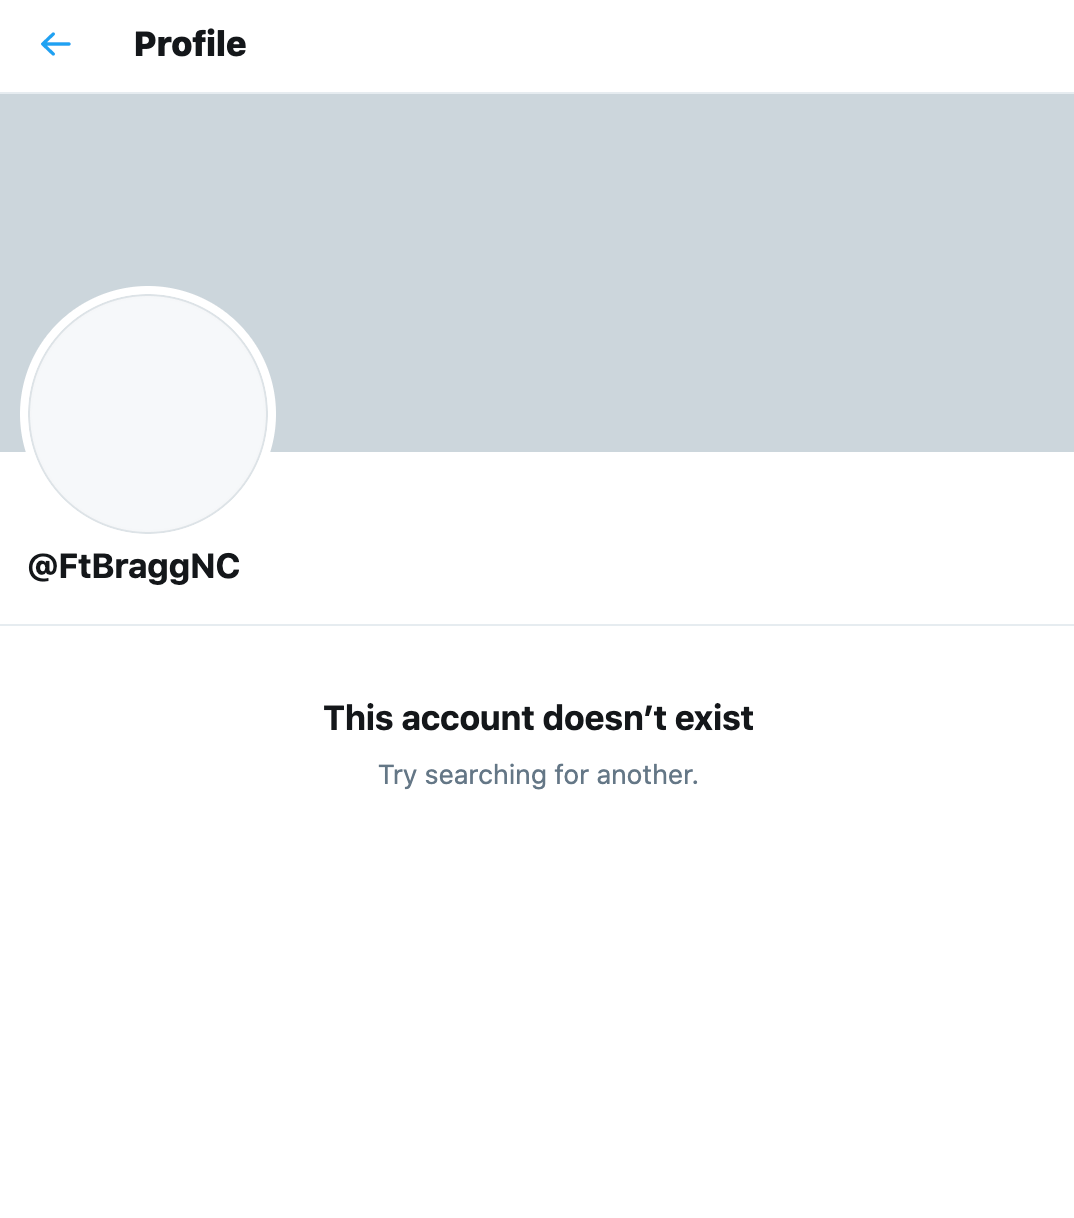Click the "Try searching for another." text
Screen dimensions: 1074x1218
tap(538, 775)
